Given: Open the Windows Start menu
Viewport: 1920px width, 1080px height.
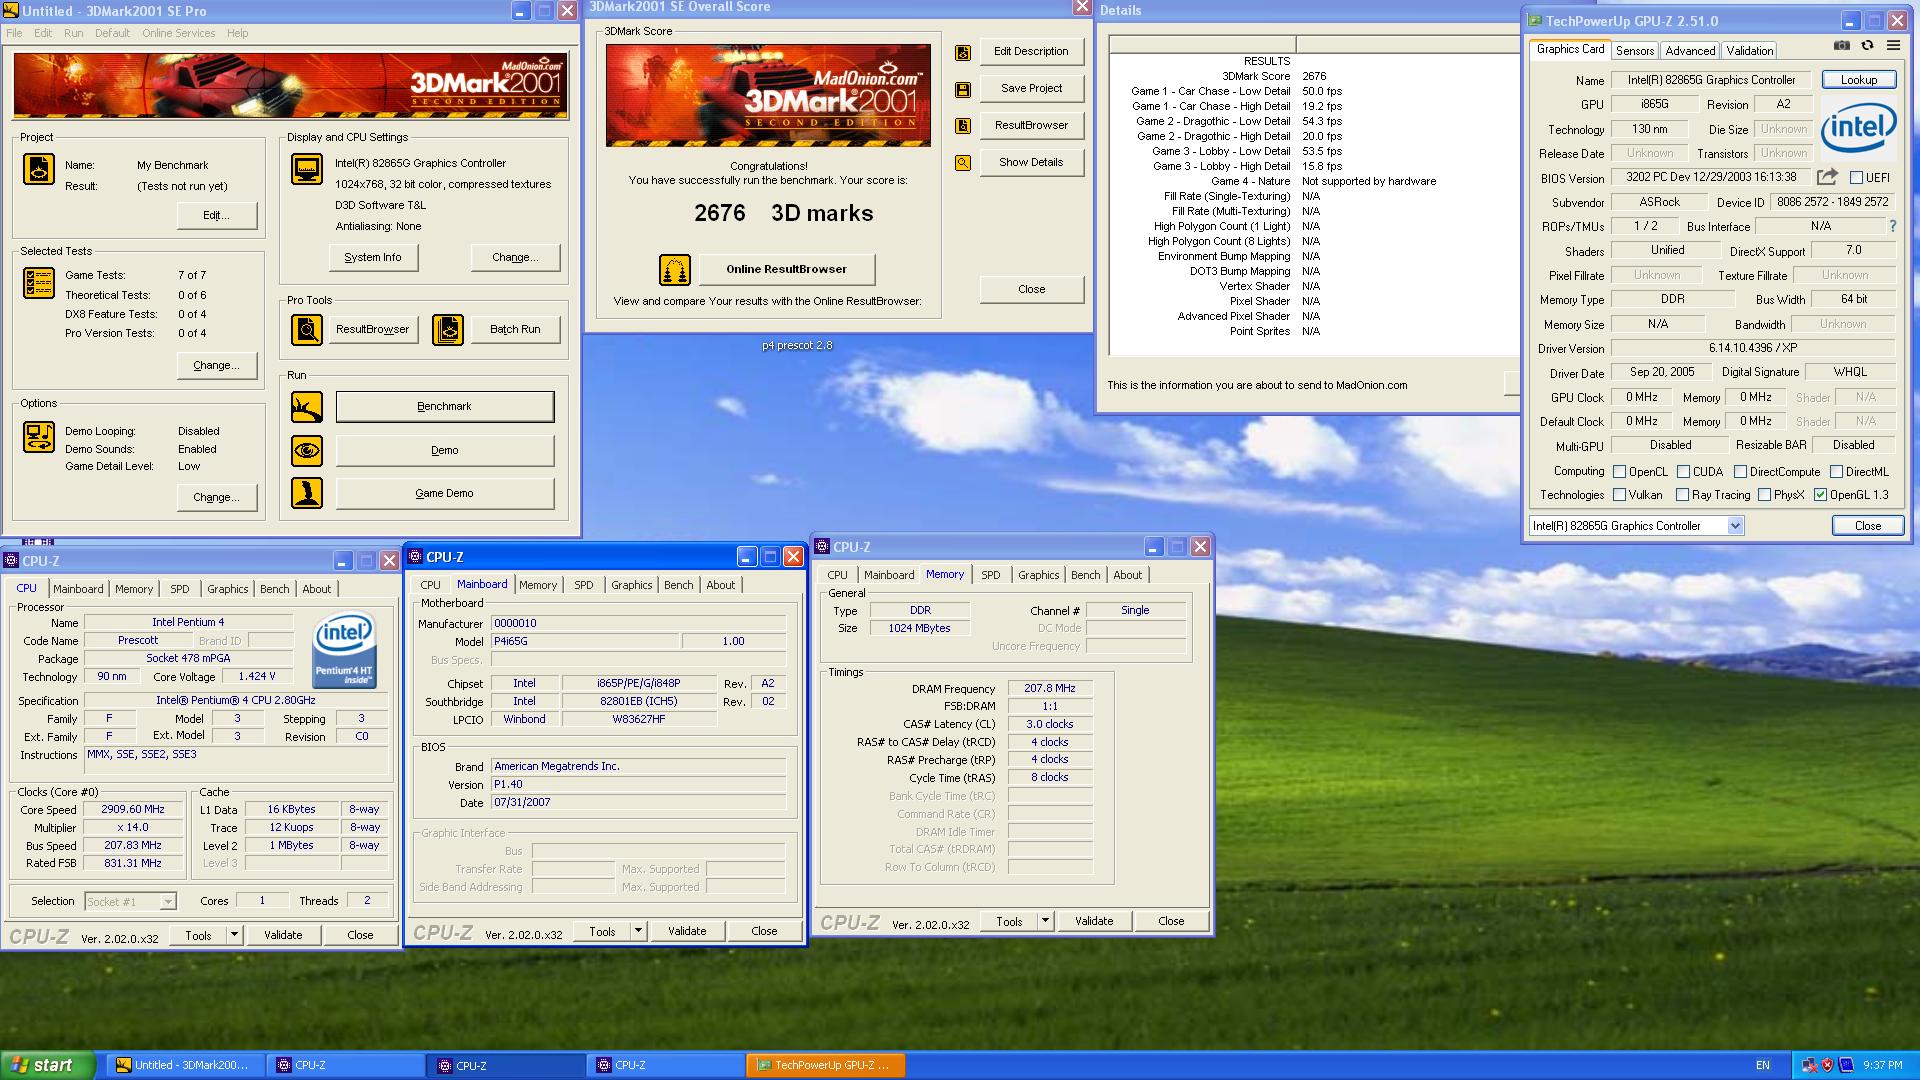Looking at the screenshot, I should (x=48, y=1065).
